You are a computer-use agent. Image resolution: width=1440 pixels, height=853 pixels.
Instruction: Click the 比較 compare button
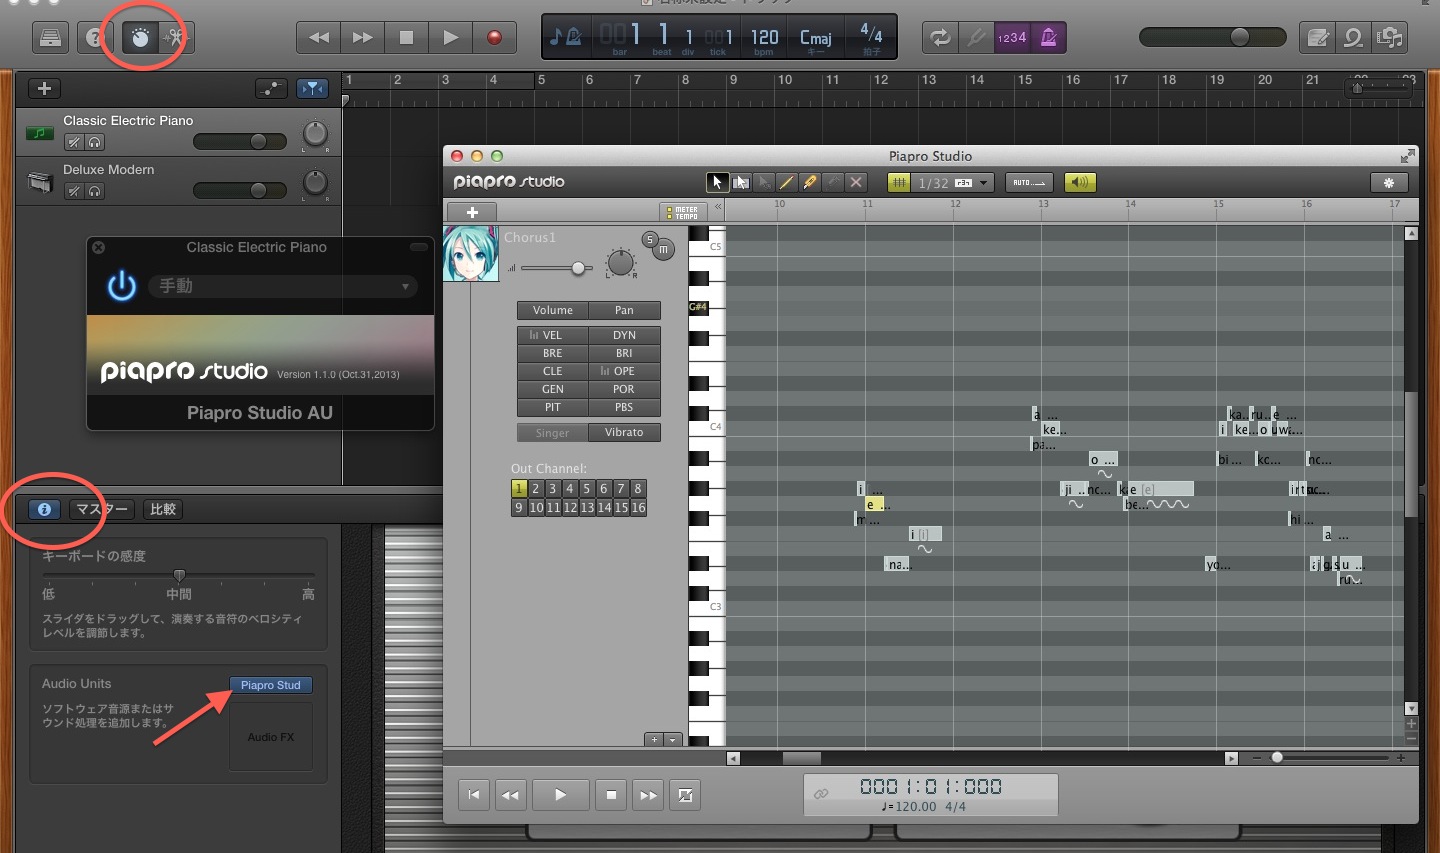click(163, 509)
